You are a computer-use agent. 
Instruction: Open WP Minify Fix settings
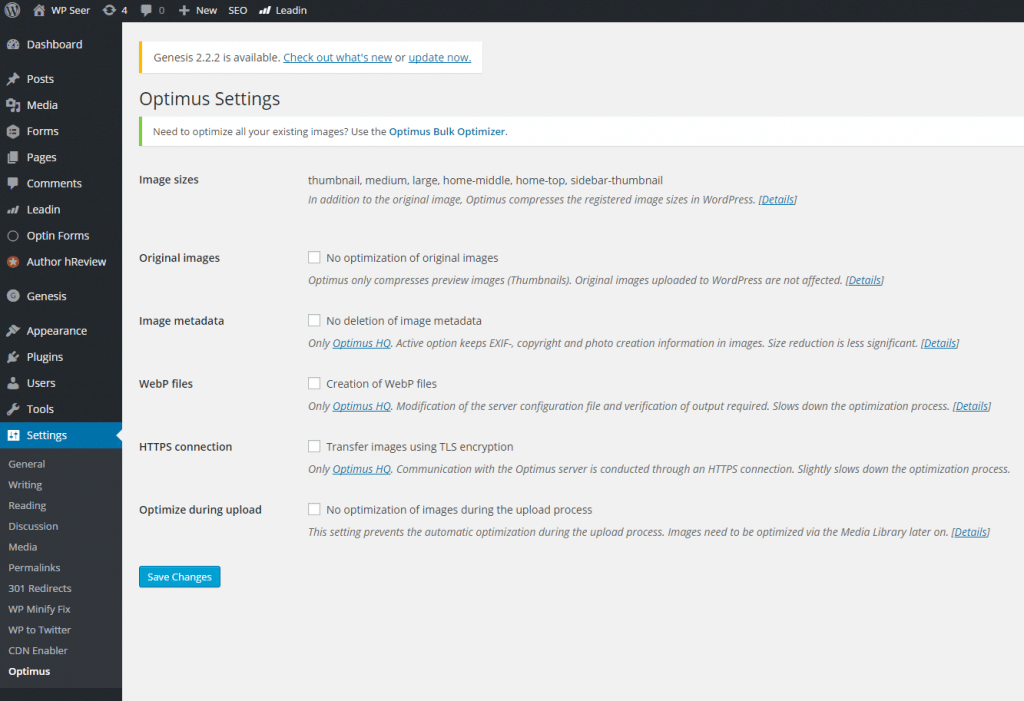[x=39, y=609]
